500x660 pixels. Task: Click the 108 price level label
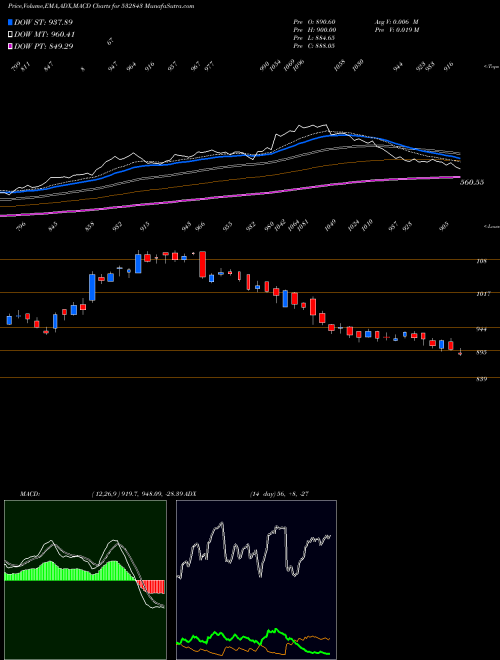(x=481, y=261)
